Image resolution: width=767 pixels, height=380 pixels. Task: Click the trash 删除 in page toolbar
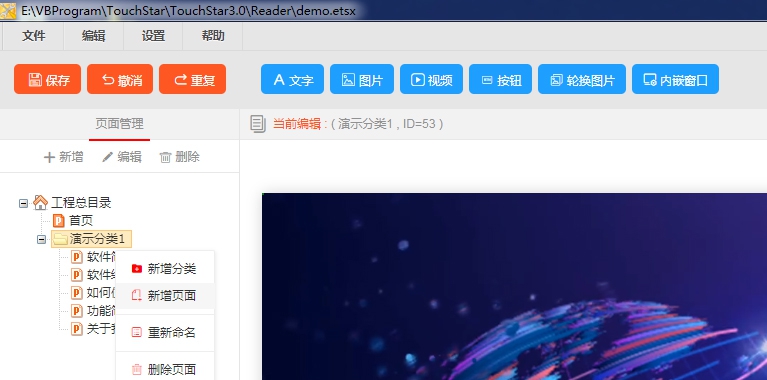pos(180,157)
